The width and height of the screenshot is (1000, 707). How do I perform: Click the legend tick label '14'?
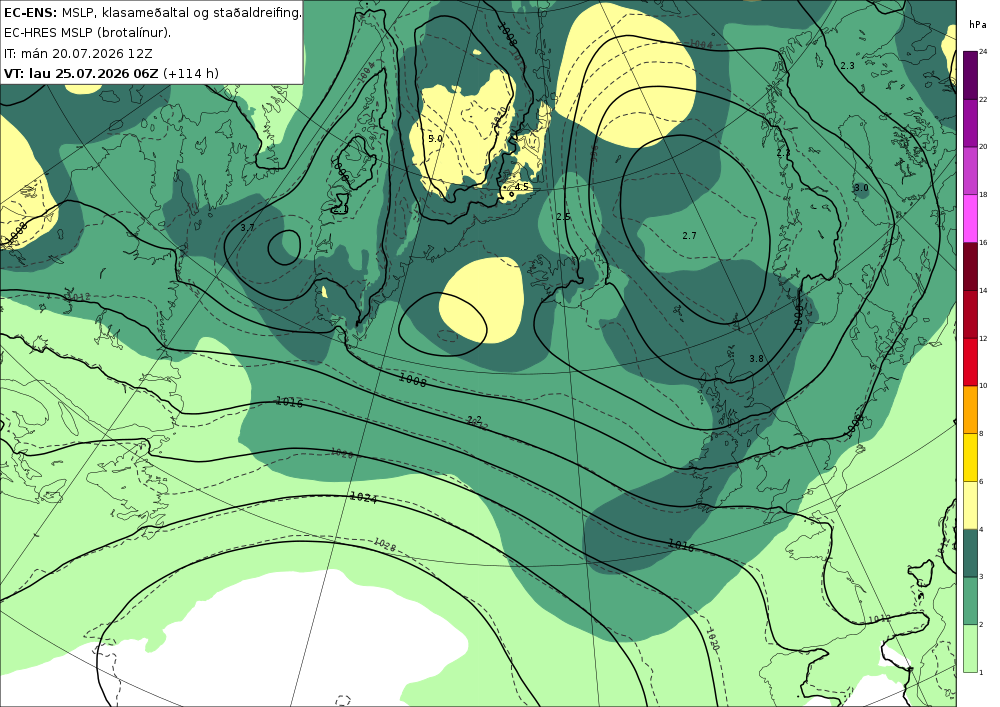point(983,291)
